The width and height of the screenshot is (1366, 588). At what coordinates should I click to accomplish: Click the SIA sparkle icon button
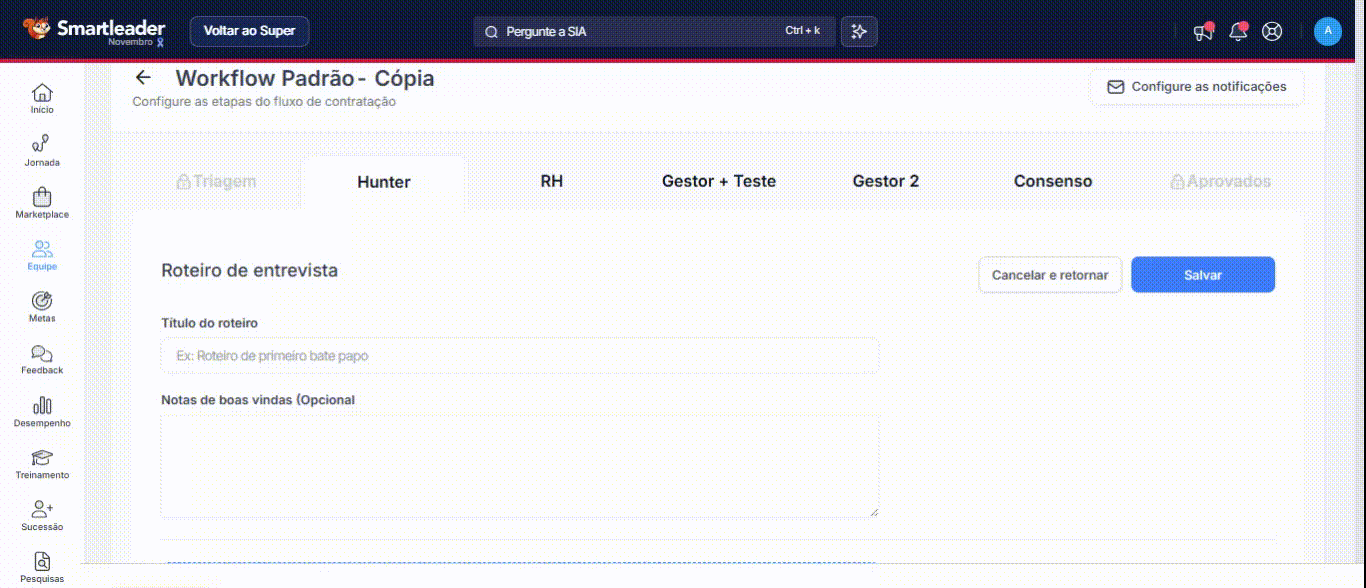click(858, 32)
